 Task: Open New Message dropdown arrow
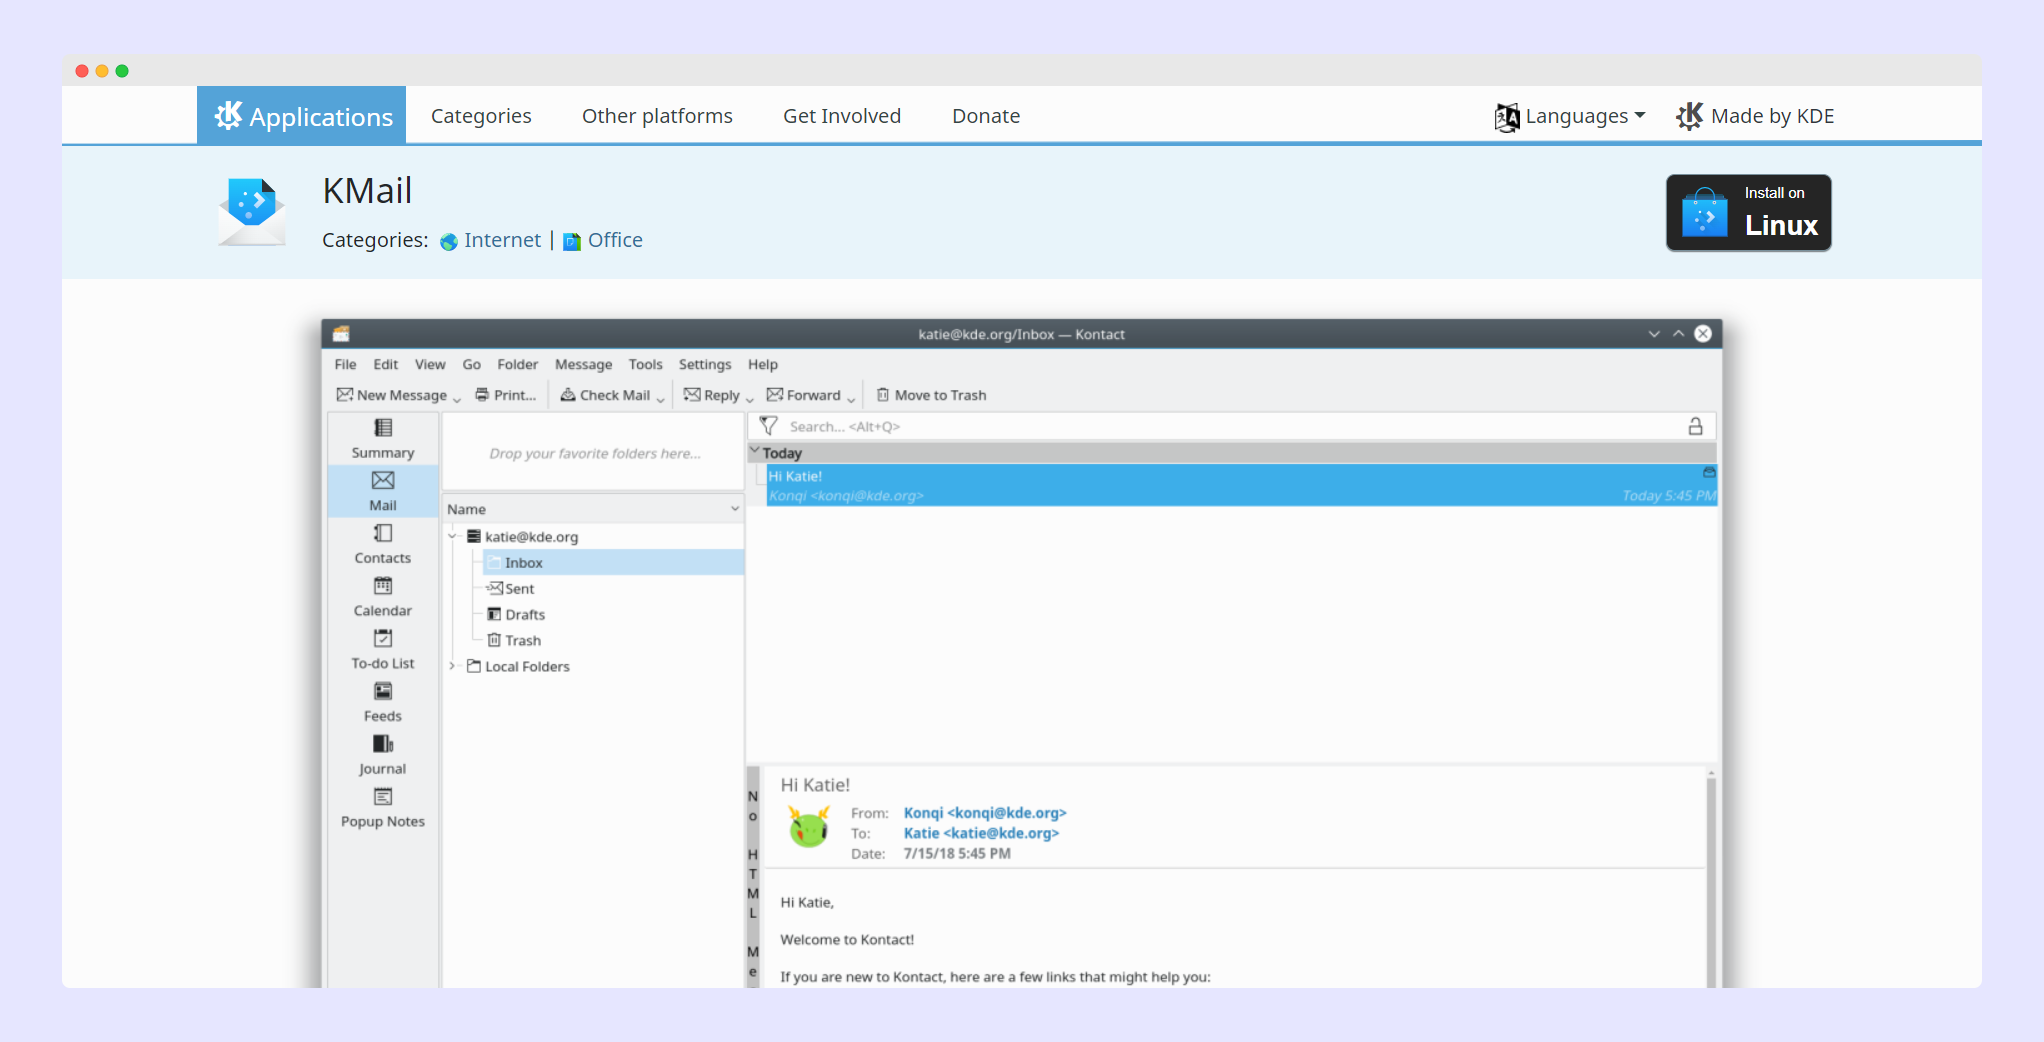[x=457, y=398]
